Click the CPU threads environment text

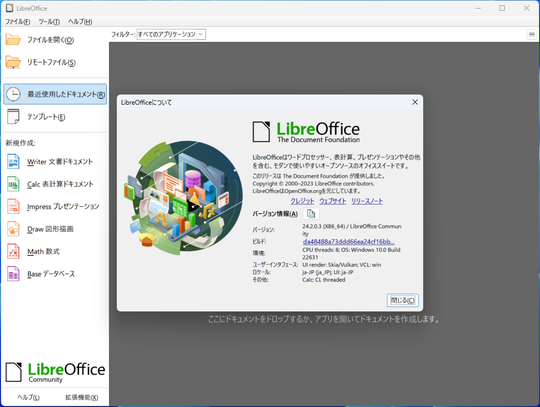[x=351, y=253]
